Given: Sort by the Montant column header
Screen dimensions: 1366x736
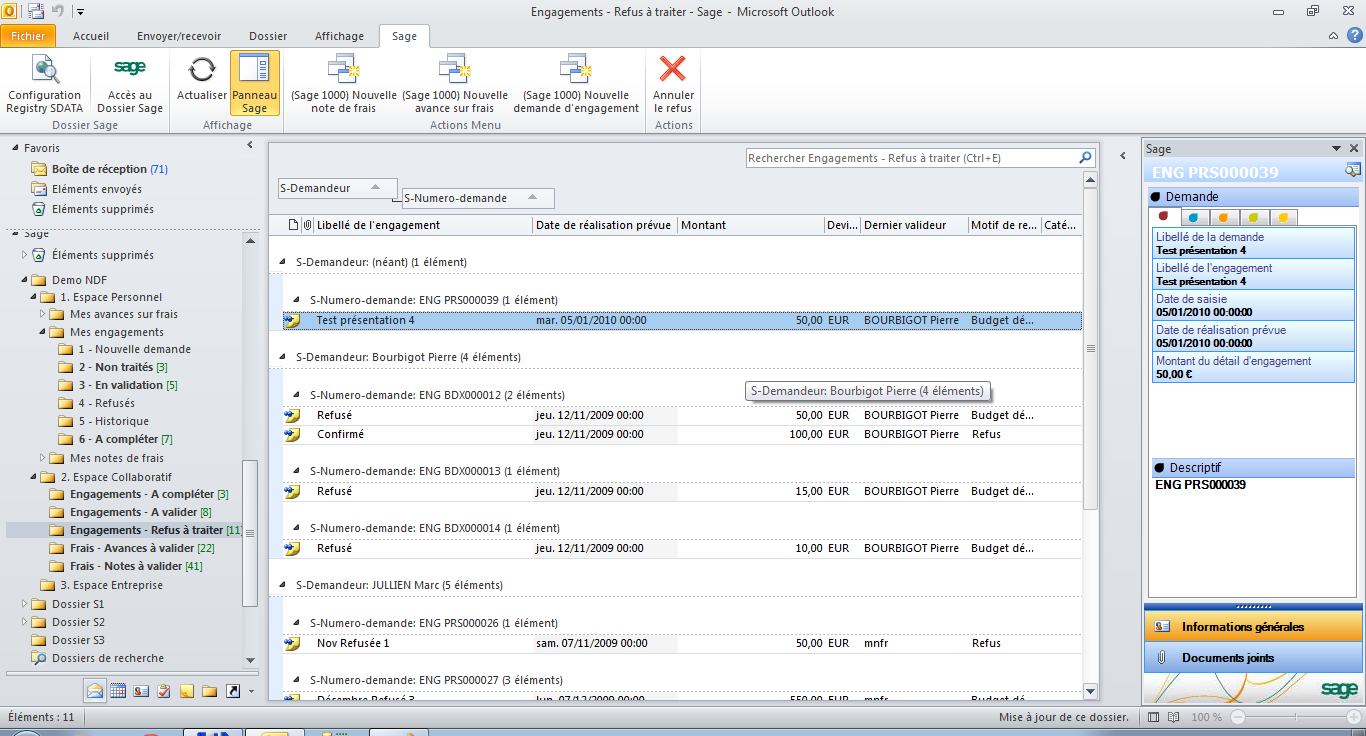Looking at the screenshot, I should click(x=750, y=225).
